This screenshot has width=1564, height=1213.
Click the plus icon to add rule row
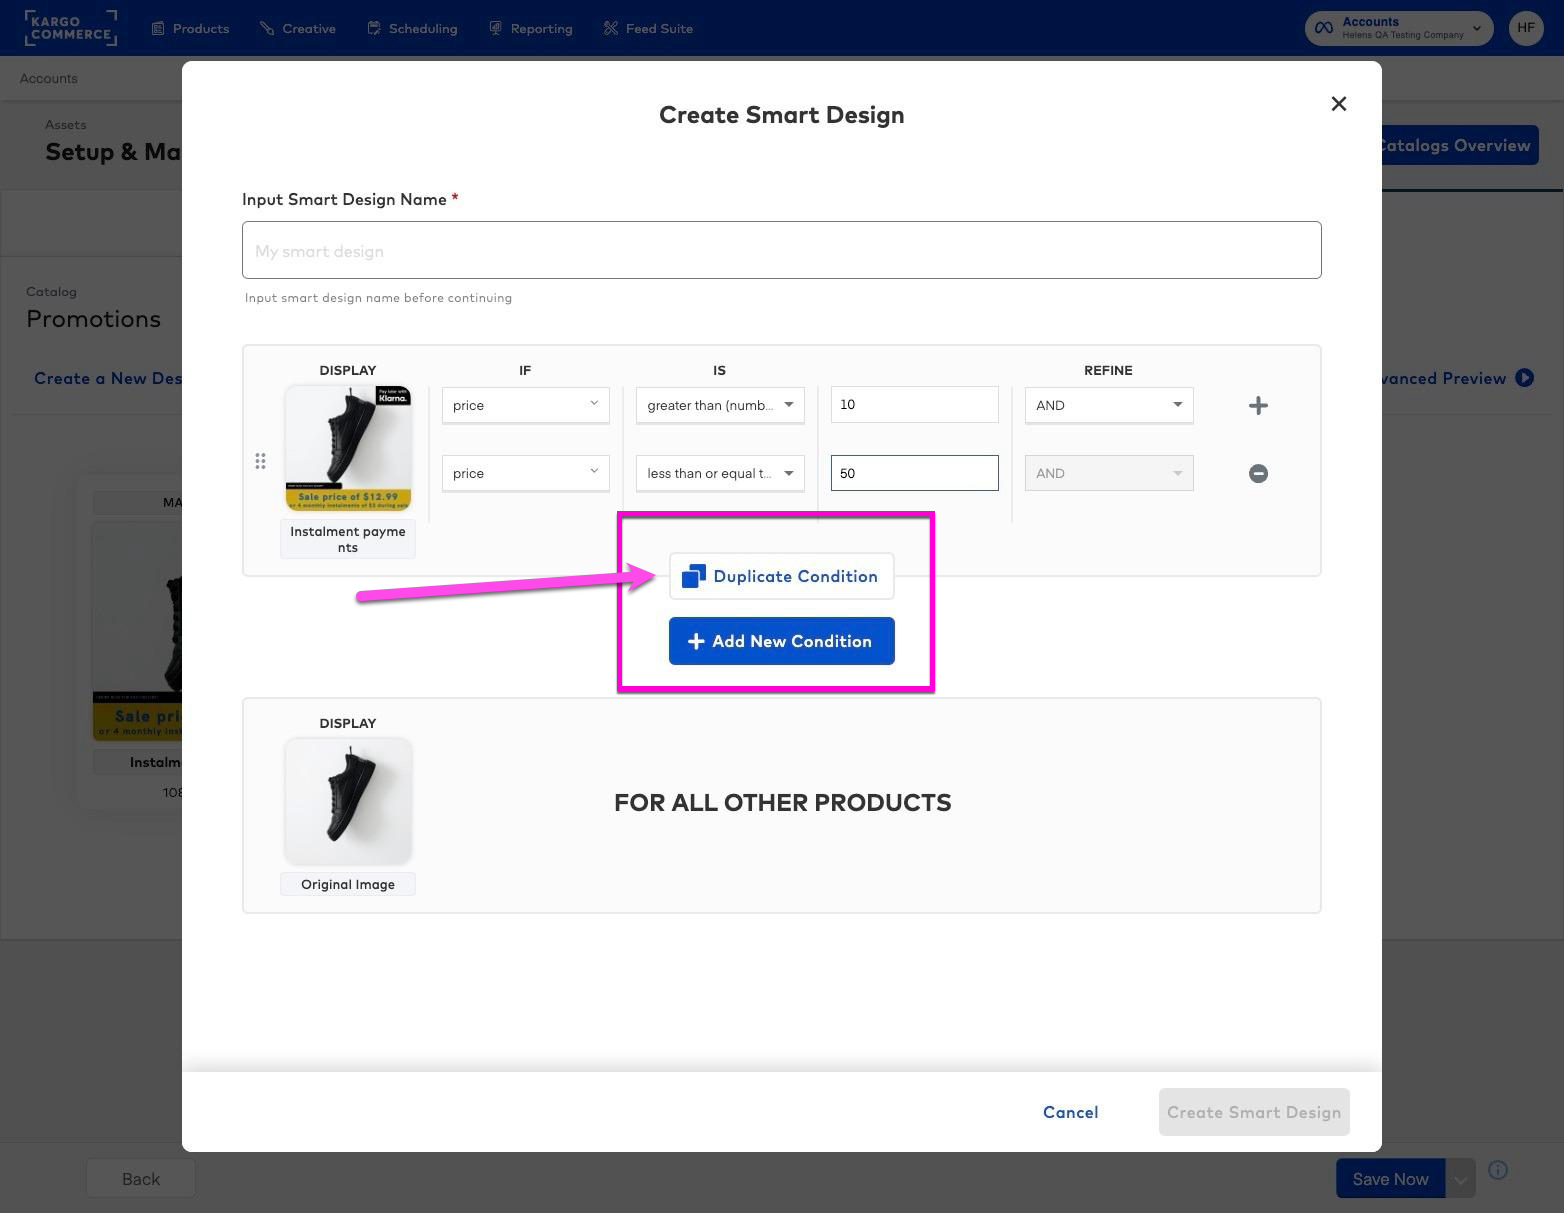[1258, 405]
